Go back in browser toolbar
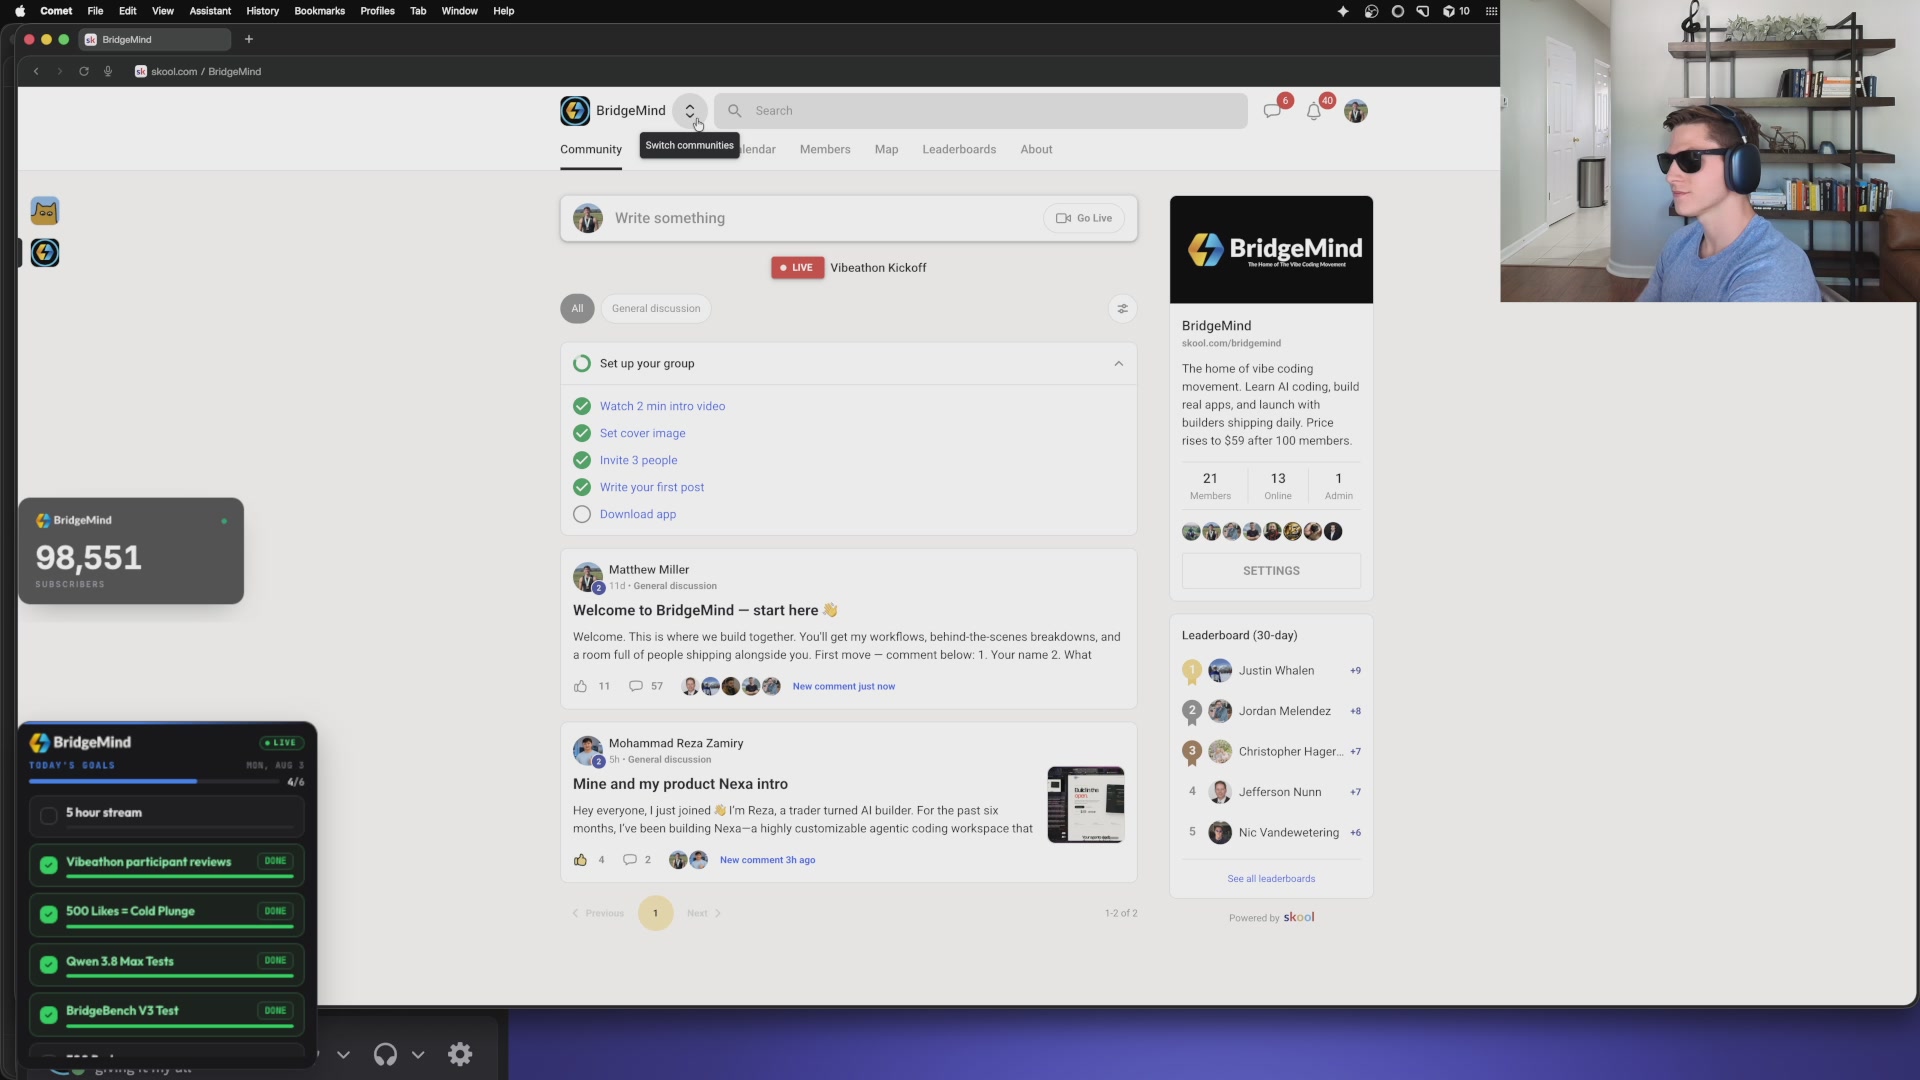This screenshot has width=1920, height=1080. [x=36, y=72]
